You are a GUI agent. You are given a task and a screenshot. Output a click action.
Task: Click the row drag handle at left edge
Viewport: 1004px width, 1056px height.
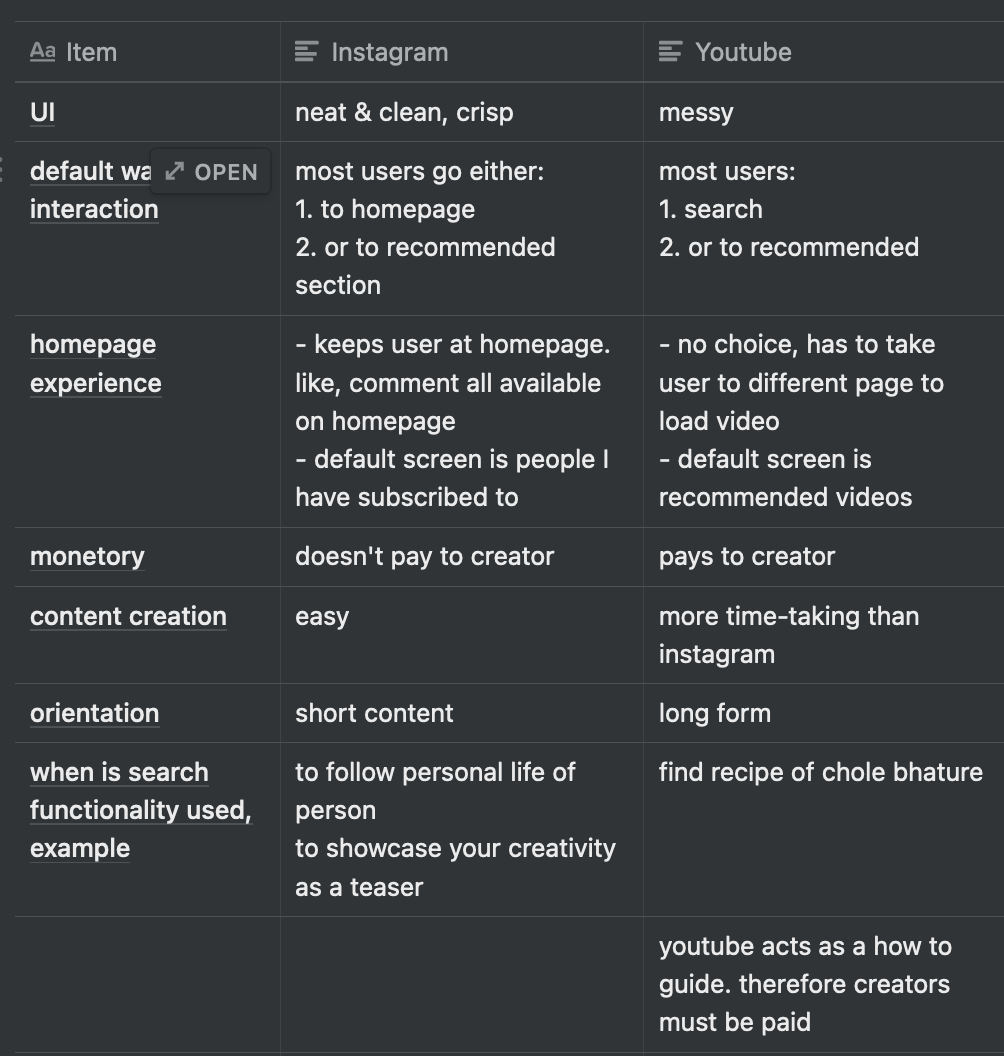[2, 170]
